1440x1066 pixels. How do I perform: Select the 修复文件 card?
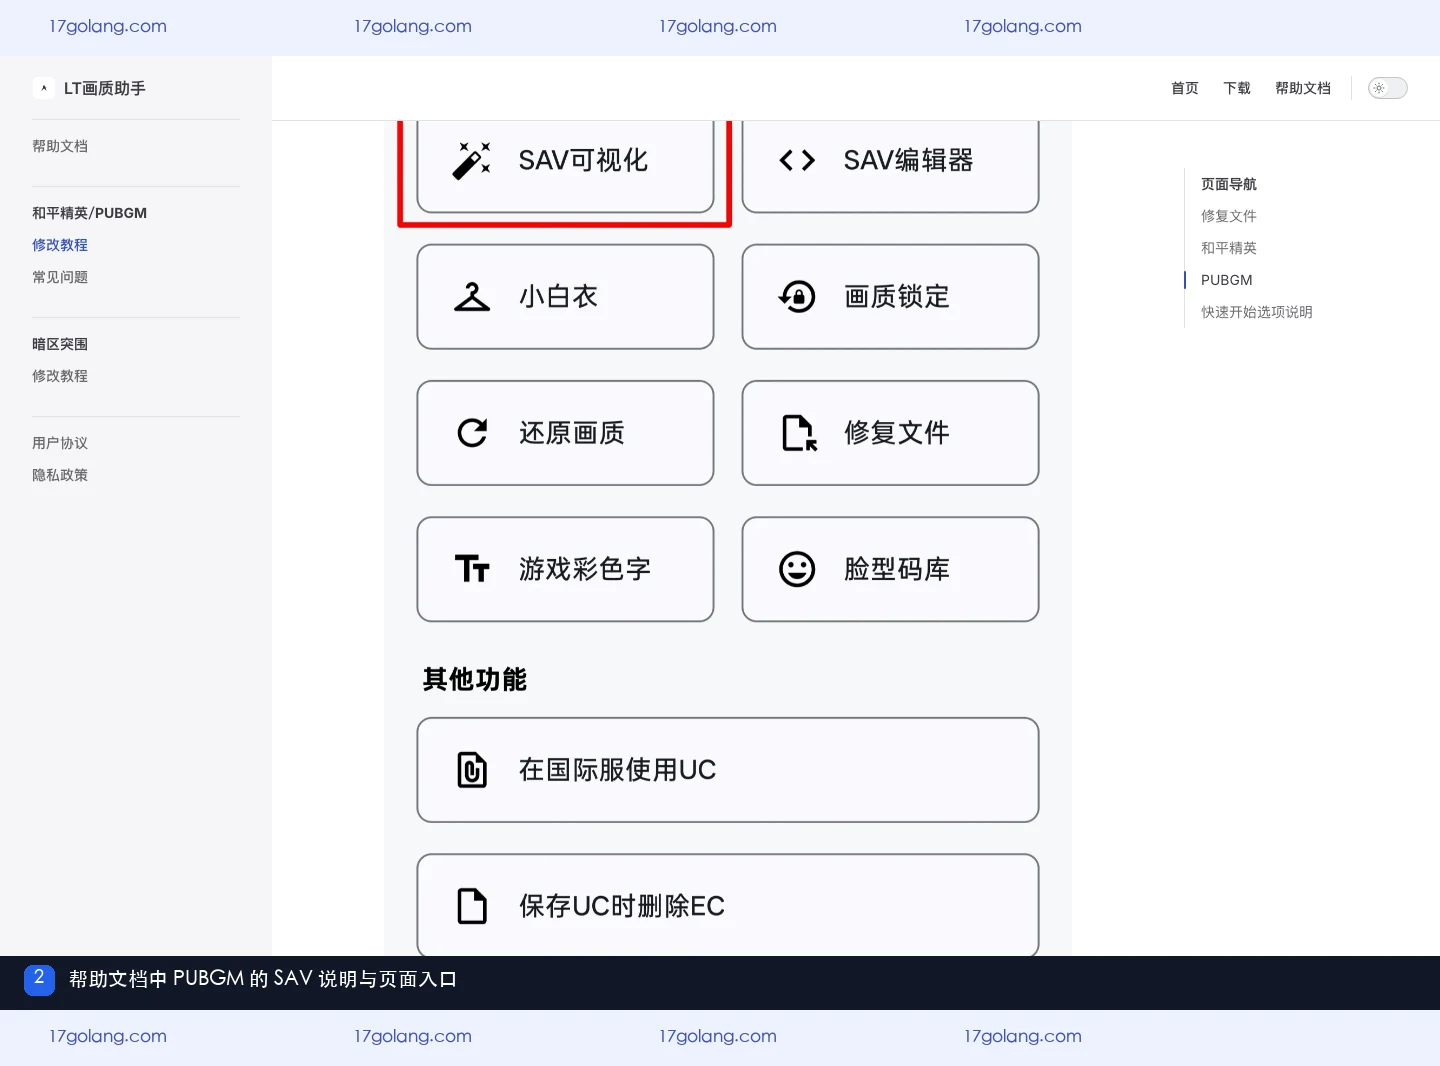tap(890, 433)
